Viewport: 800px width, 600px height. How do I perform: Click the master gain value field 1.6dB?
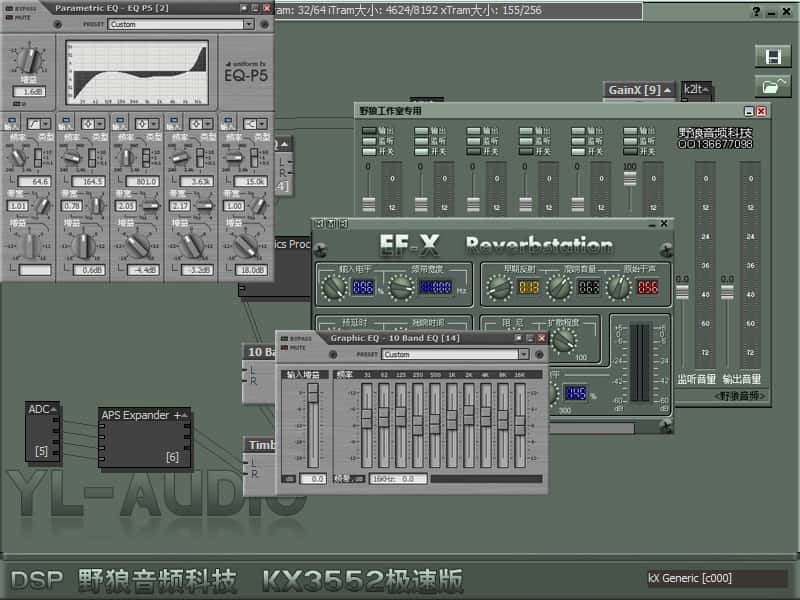point(29,92)
